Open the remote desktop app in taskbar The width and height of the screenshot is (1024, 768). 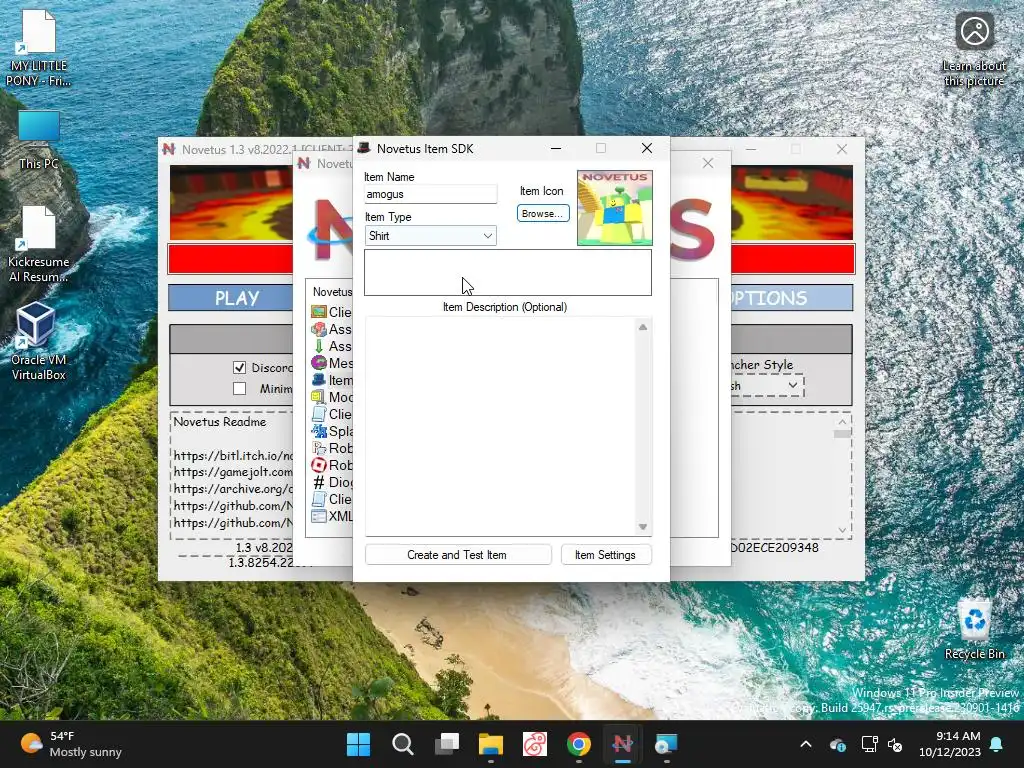pyautogui.click(x=666, y=744)
